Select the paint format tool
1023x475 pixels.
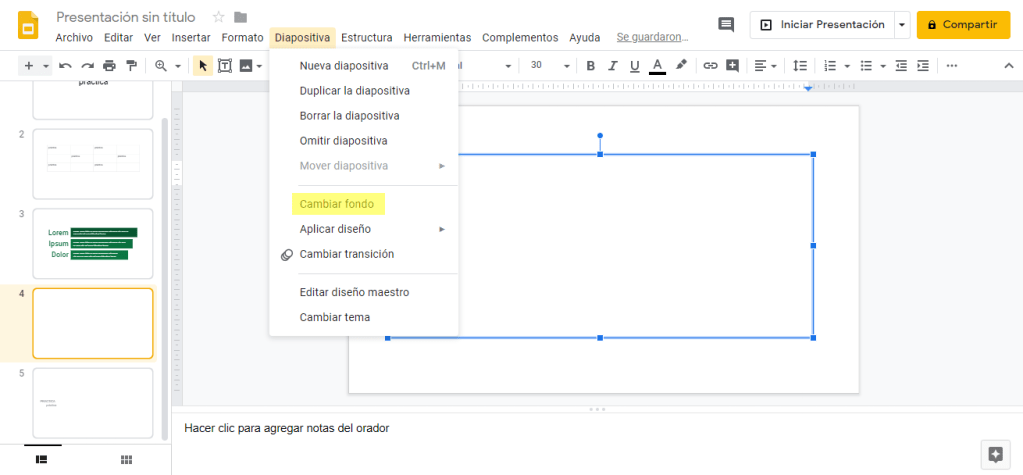pos(130,66)
